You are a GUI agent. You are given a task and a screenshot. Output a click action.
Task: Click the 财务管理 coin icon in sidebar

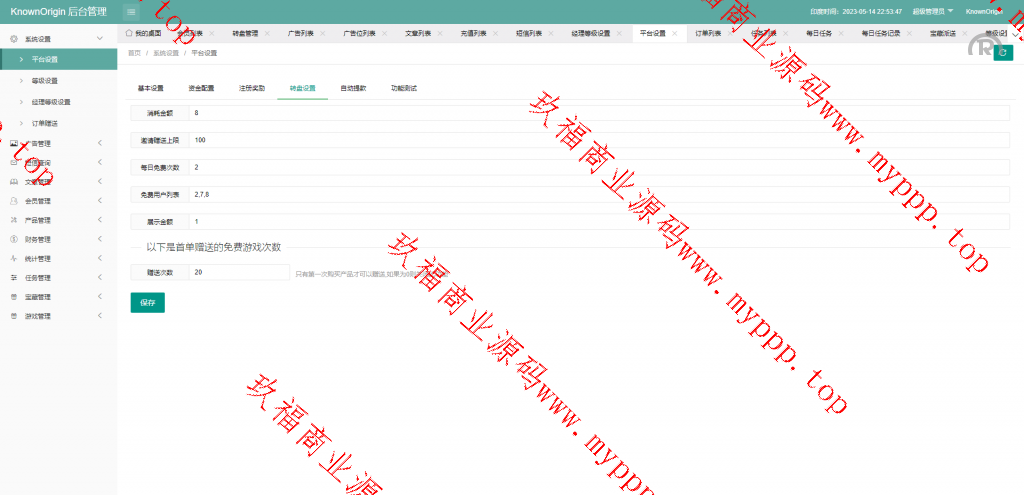pos(14,239)
